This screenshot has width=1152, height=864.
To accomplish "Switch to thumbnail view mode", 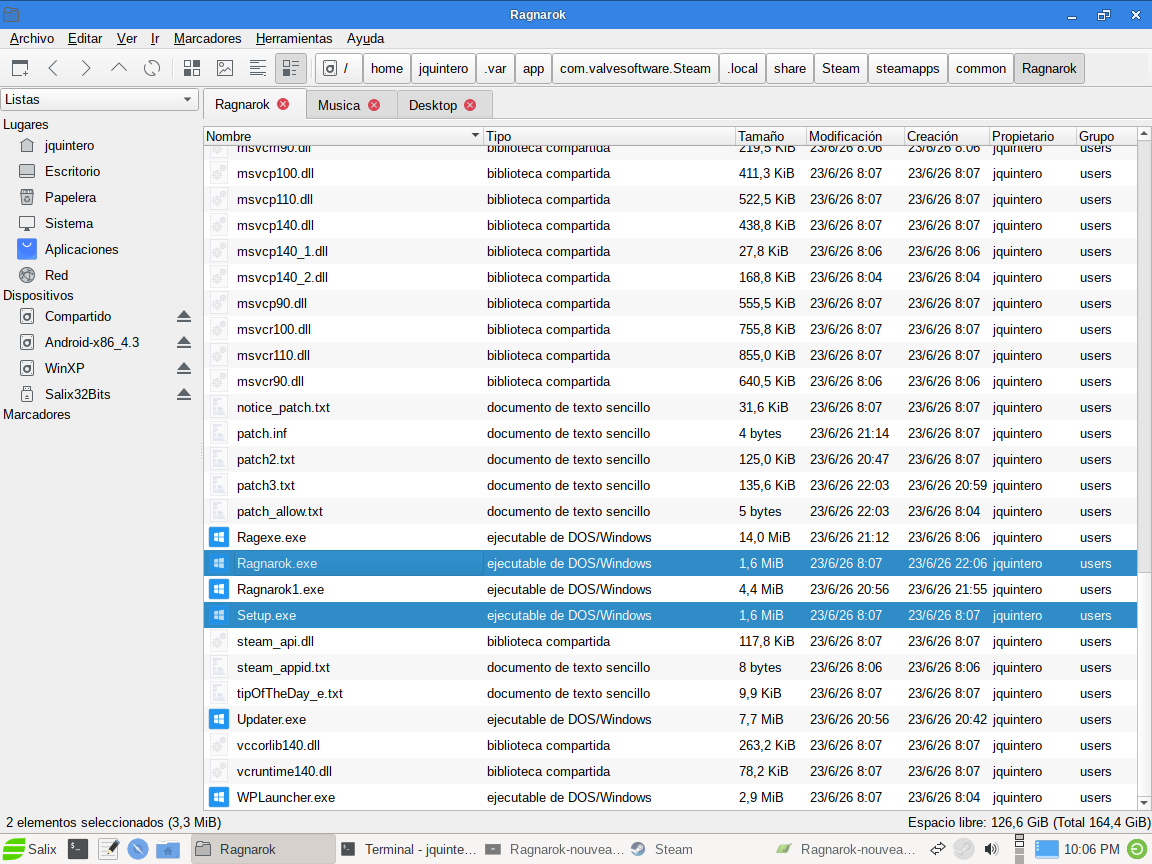I will click(x=225, y=68).
